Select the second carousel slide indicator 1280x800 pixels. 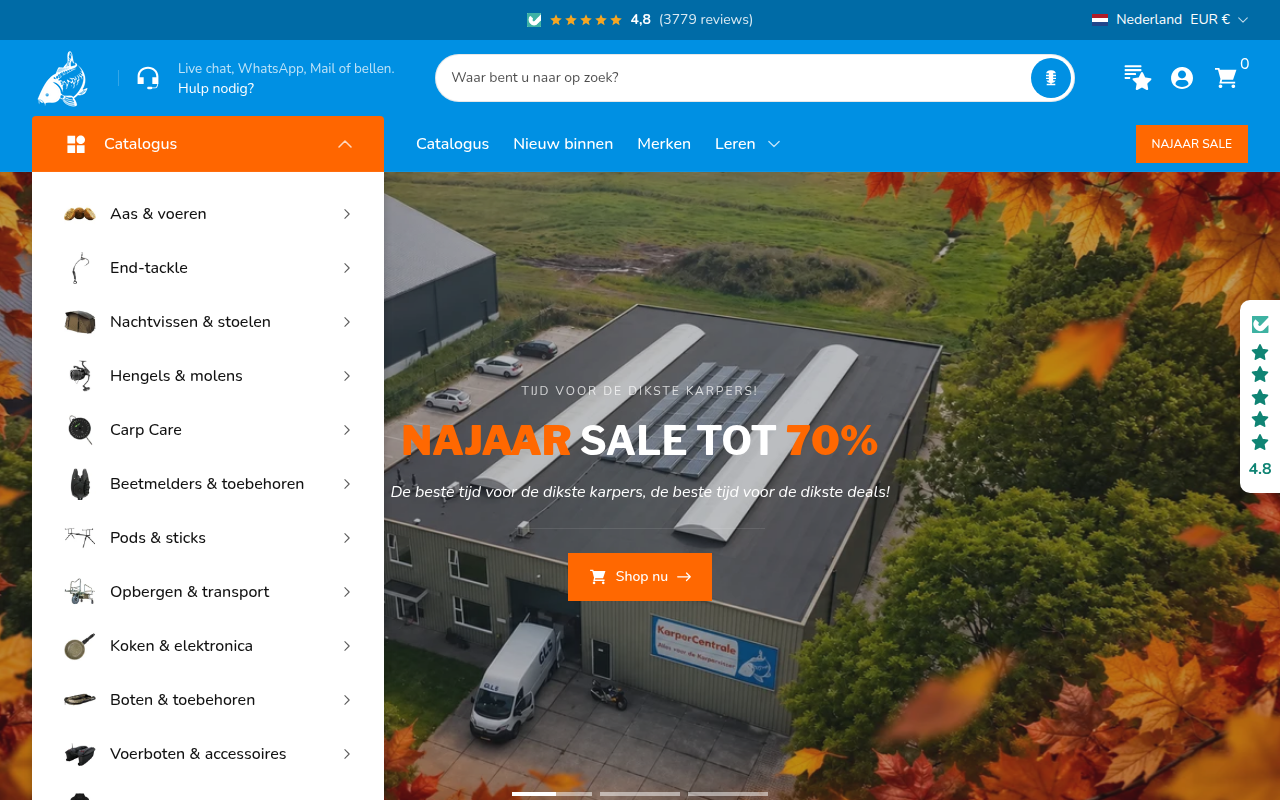[640, 794]
